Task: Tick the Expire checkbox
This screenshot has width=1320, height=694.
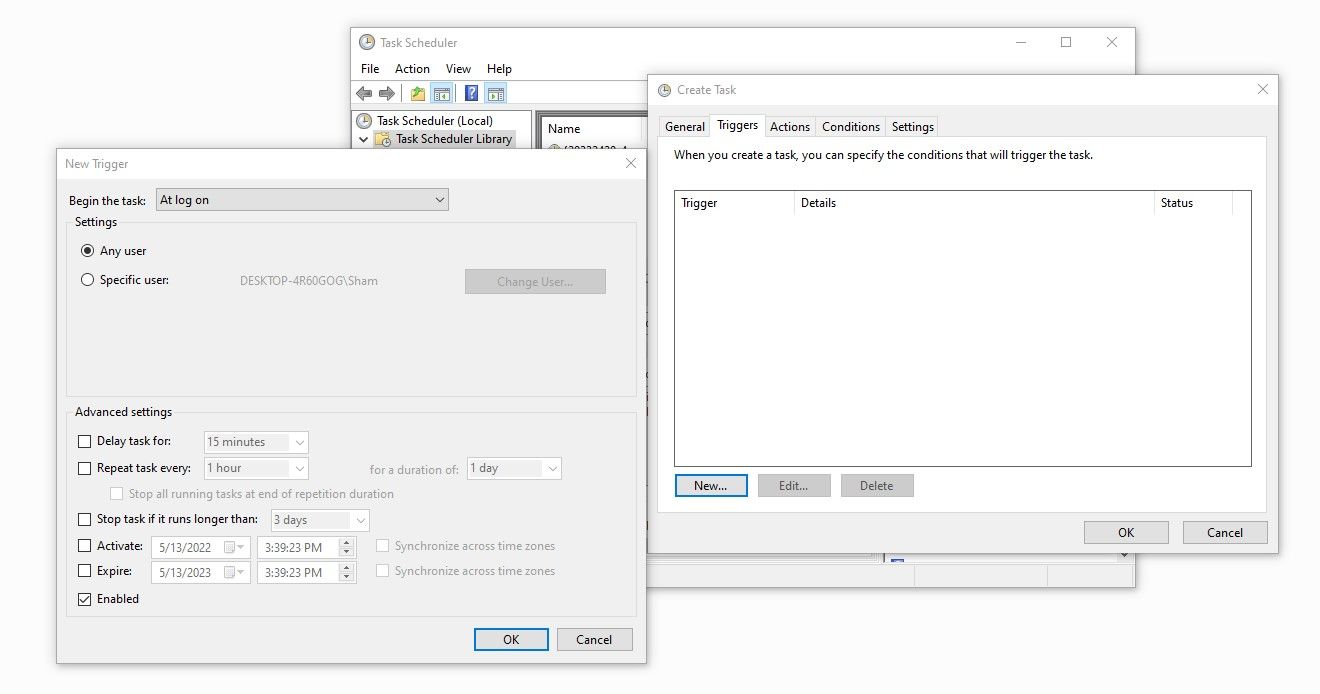Action: point(84,571)
